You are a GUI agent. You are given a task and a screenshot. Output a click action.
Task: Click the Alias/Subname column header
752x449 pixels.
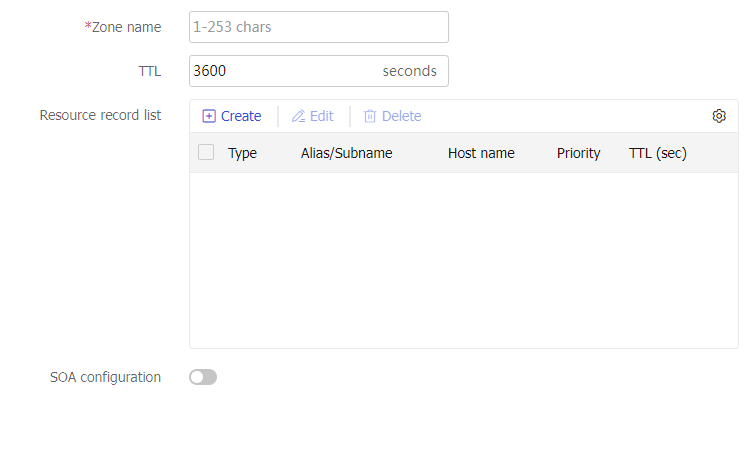[346, 153]
